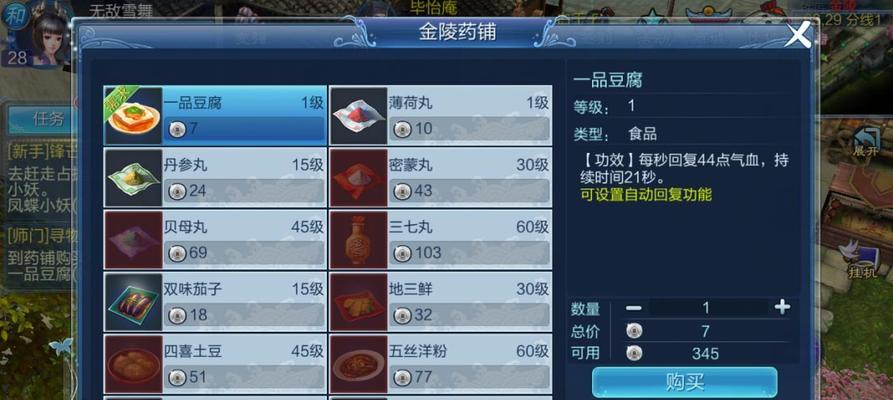Select the 四喜土豆 potato dish icon
Viewport: 893px width, 400px height.
[x=133, y=364]
